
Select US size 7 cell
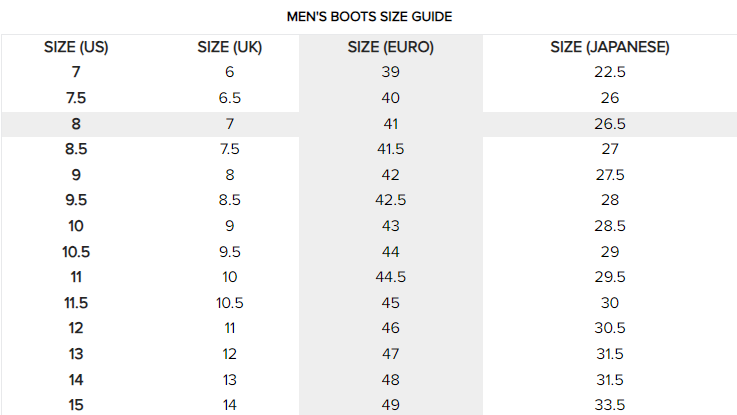pyautogui.click(x=76, y=72)
